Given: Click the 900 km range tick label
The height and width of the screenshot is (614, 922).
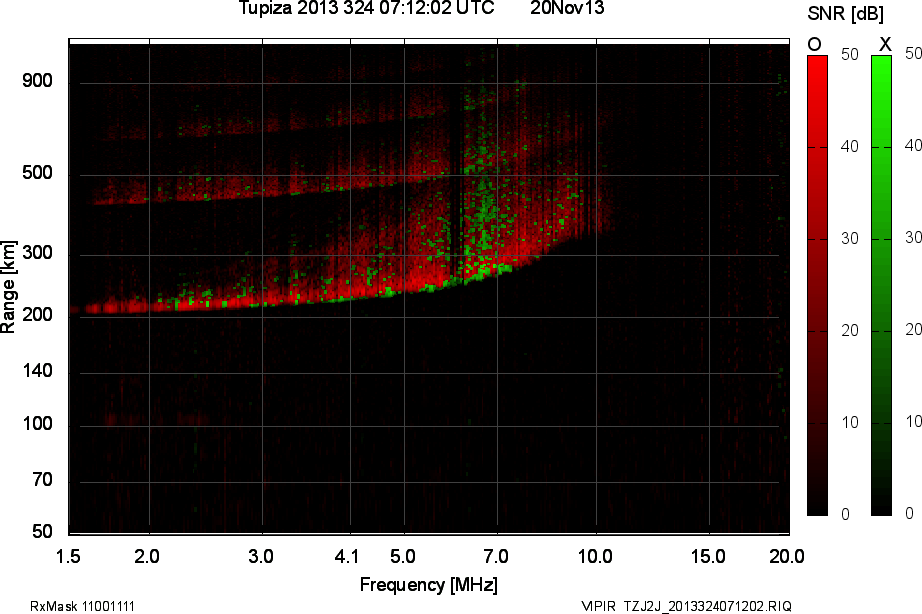Looking at the screenshot, I should point(38,81).
